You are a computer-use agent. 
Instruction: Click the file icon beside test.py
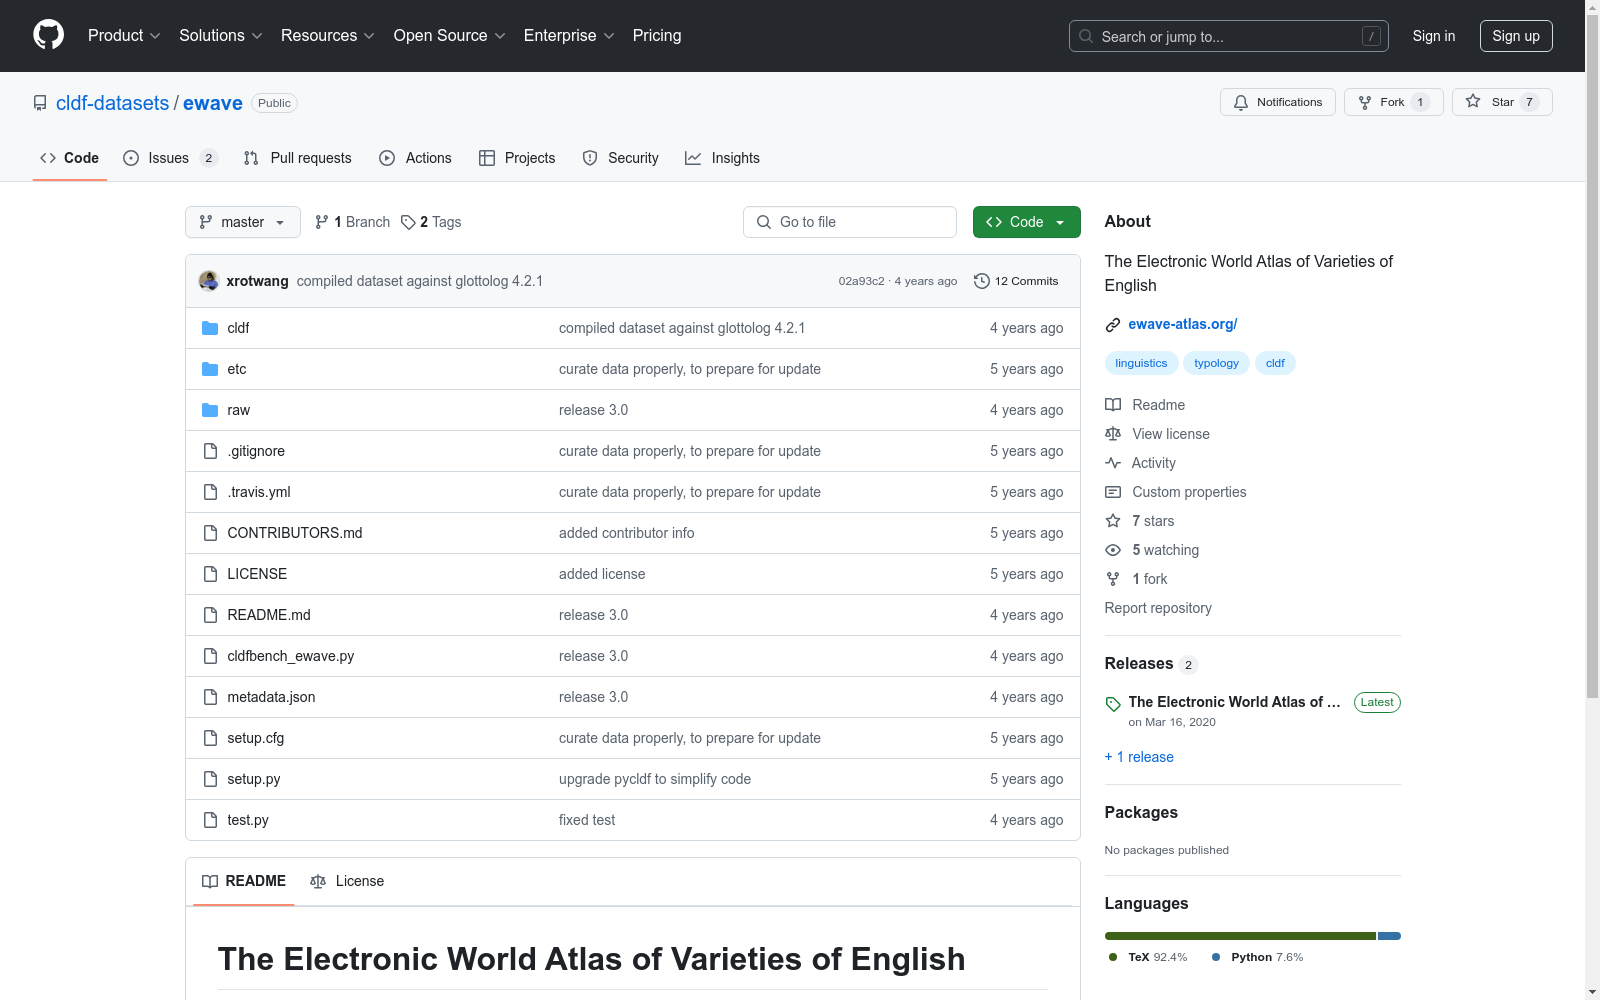[x=210, y=820]
